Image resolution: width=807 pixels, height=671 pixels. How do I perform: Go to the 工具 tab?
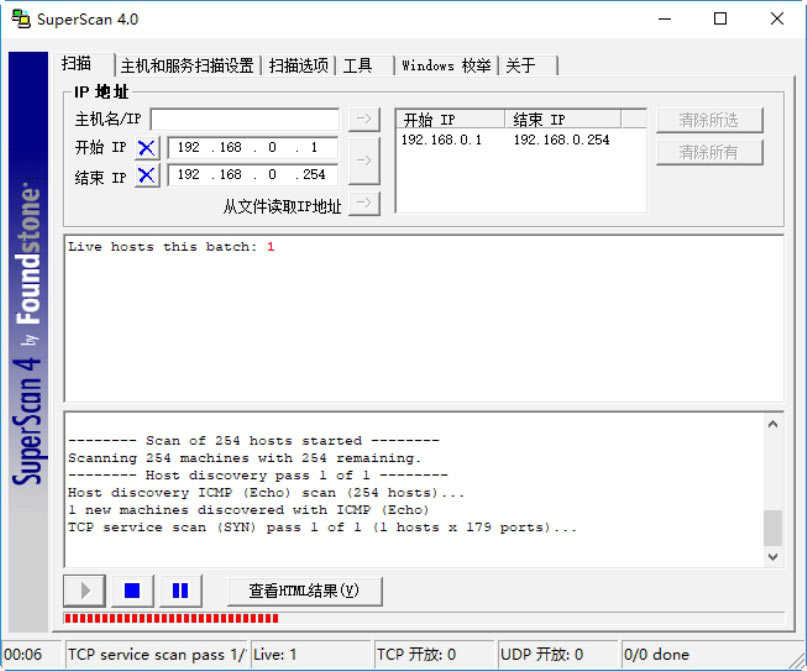(358, 66)
